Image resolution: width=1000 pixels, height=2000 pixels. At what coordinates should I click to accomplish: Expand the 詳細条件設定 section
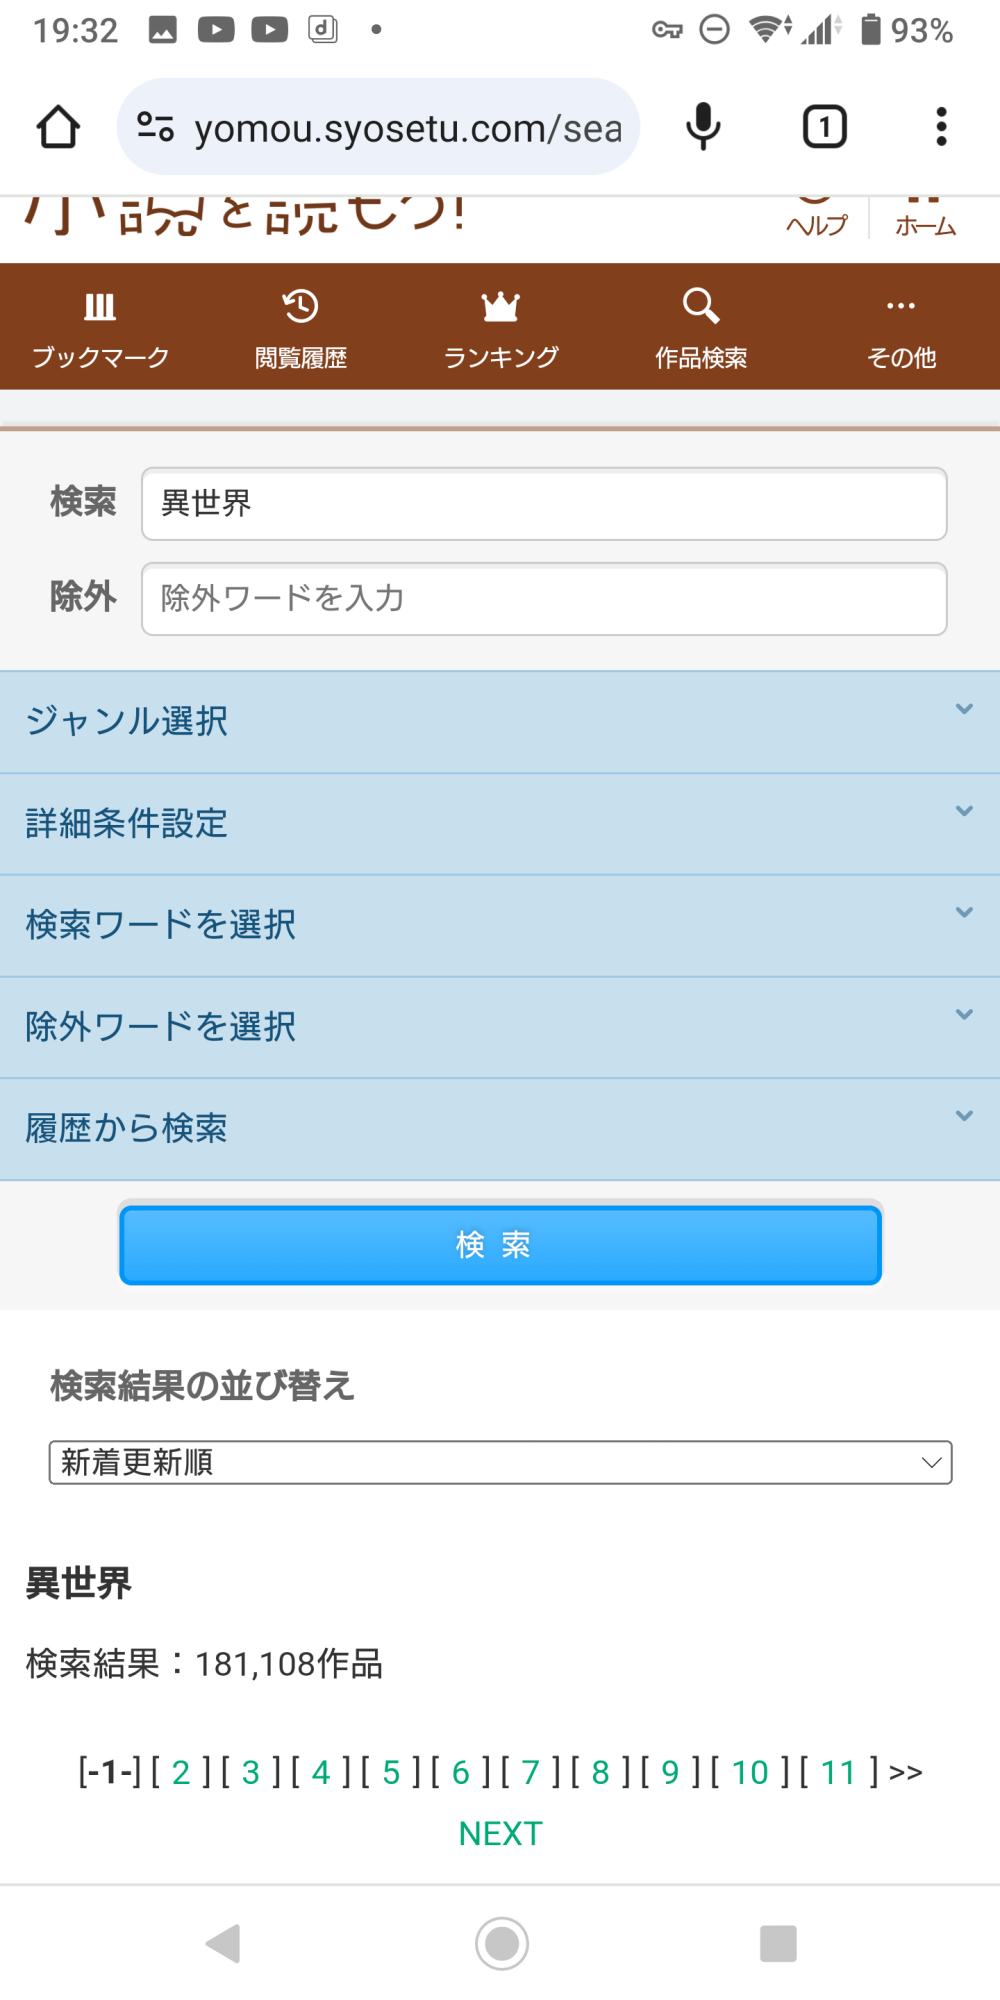tap(500, 823)
